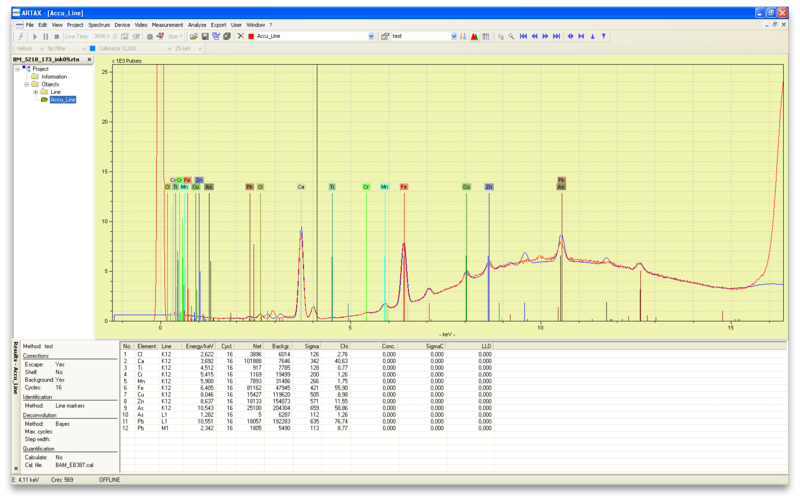Viewport: 800px width, 501px height.
Task: Click the Net column header
Action: (x=250, y=346)
